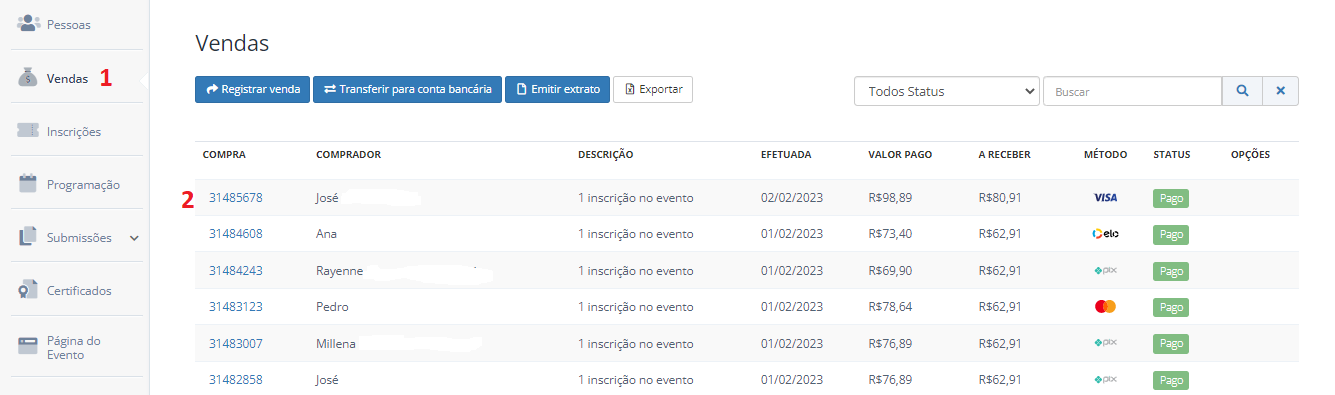Click the Programação calendar icon

(x=28, y=184)
